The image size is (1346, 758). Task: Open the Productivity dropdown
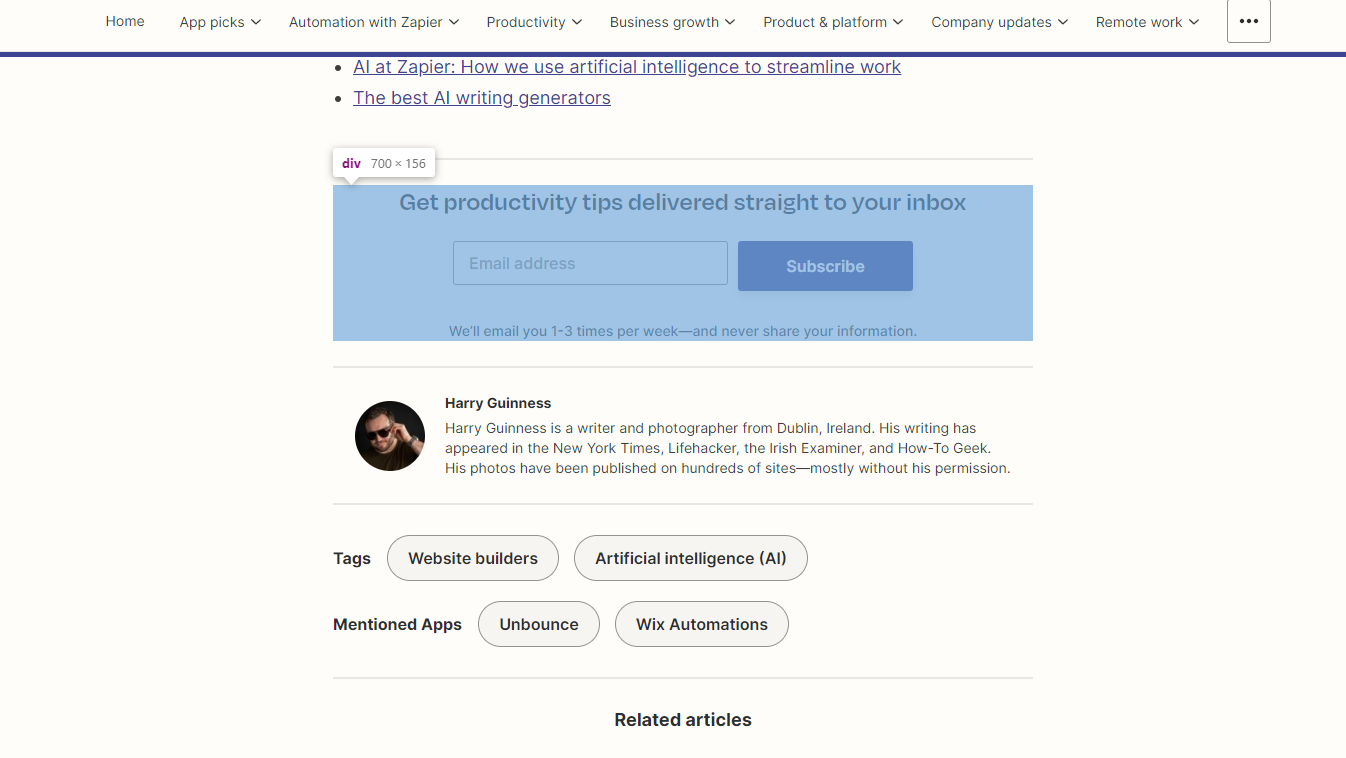click(x=533, y=21)
